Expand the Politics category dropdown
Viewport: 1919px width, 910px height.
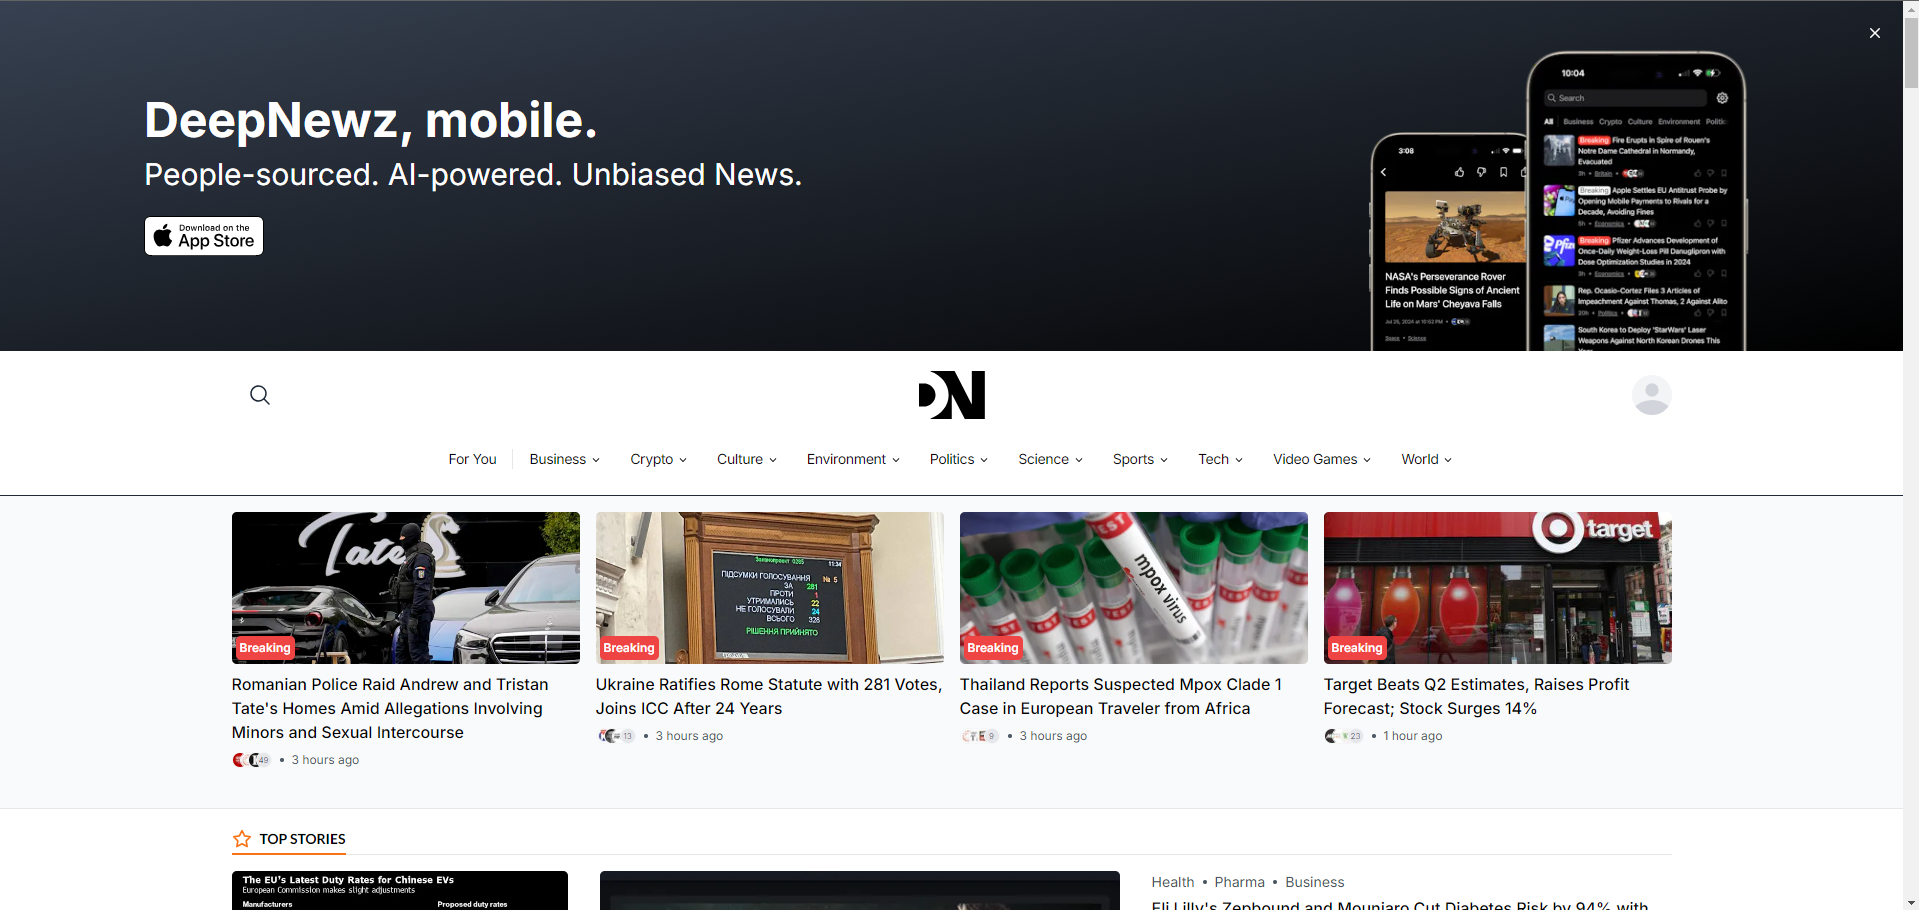pos(959,459)
